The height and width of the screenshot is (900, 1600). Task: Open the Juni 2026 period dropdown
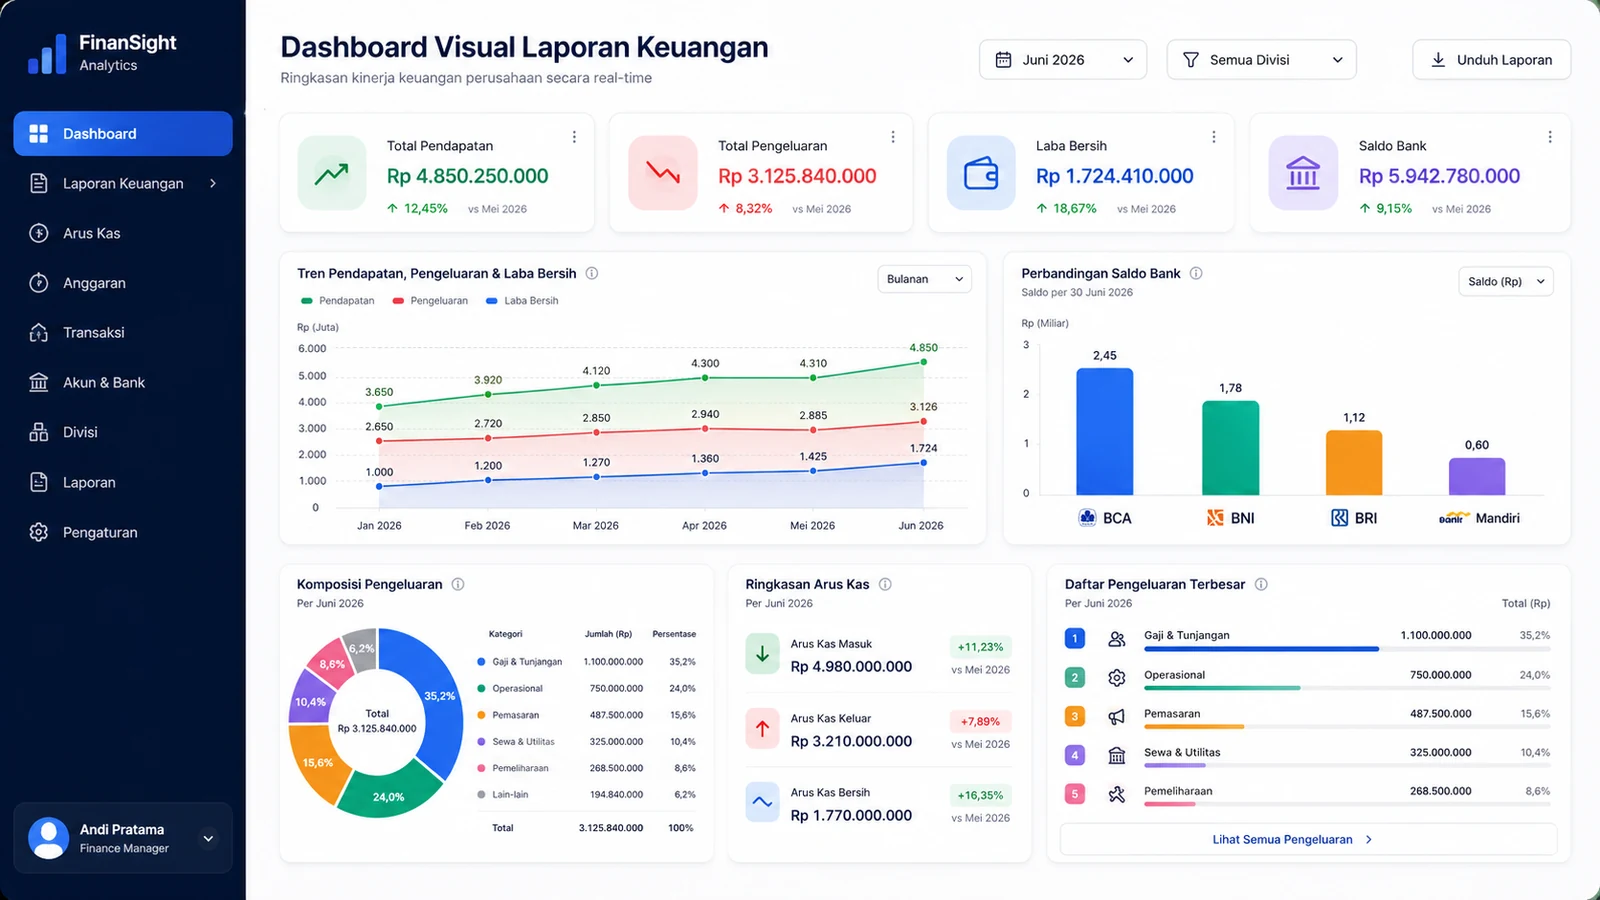(1063, 60)
